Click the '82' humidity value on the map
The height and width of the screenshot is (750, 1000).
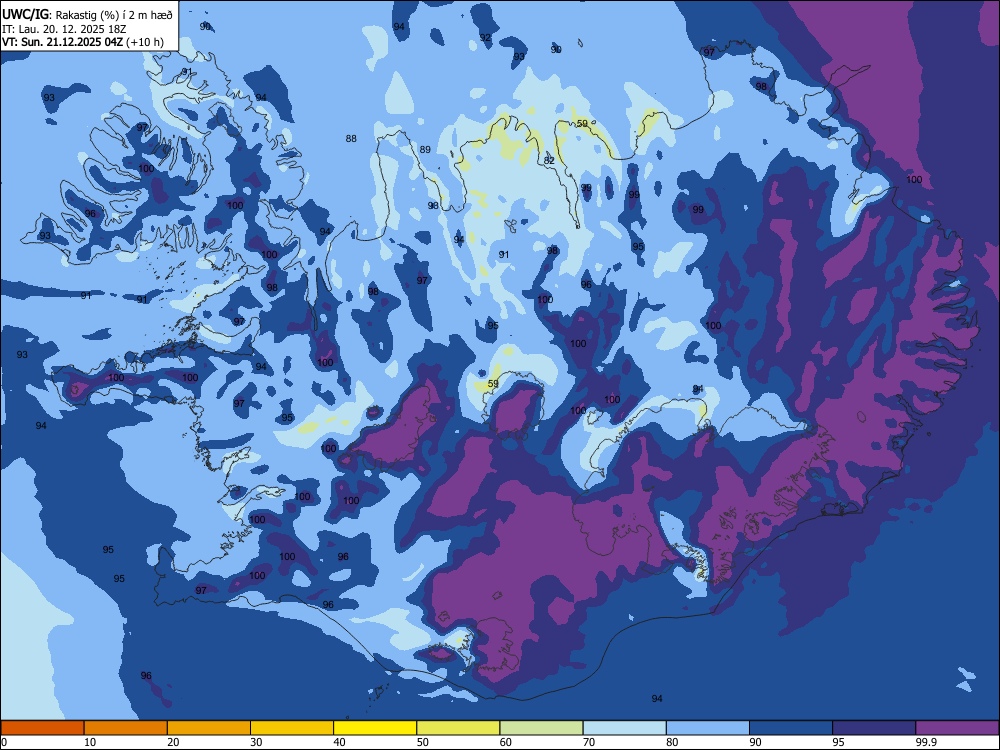click(x=549, y=161)
